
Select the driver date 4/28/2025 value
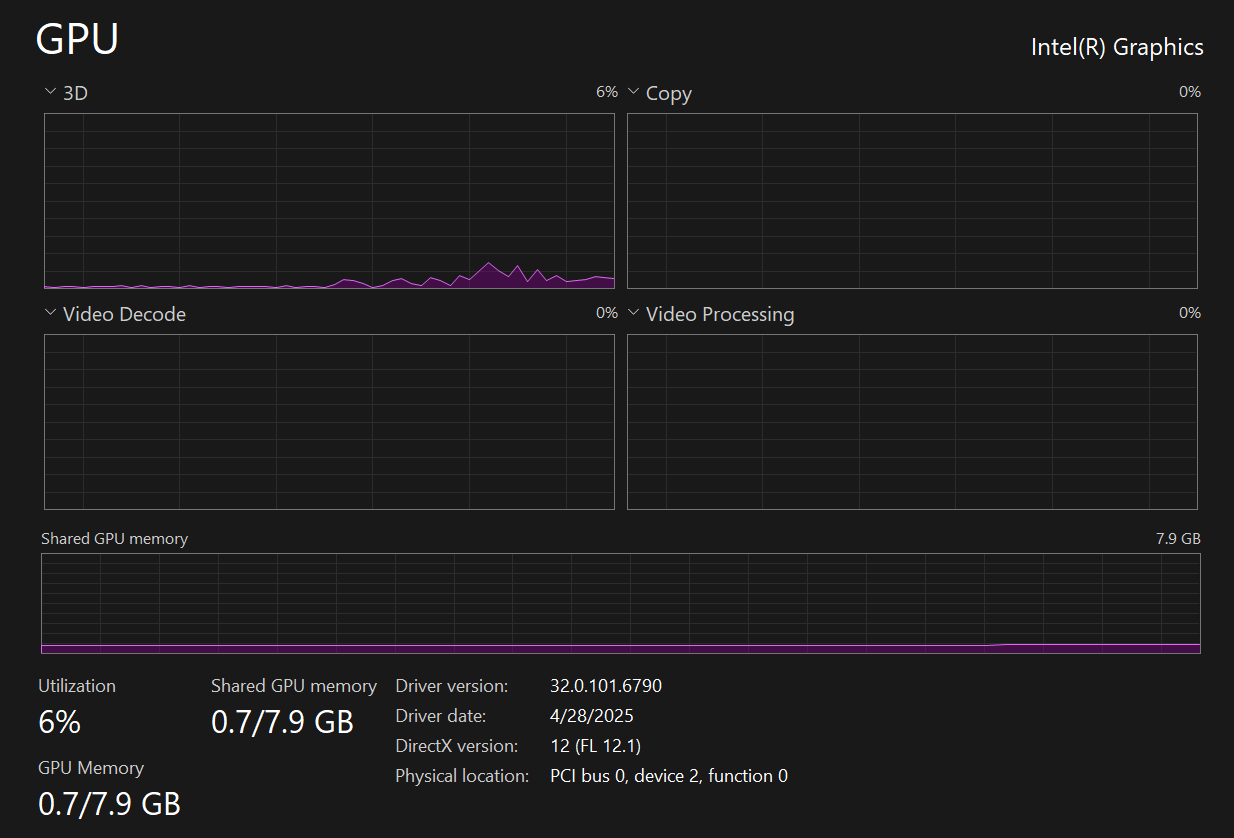click(x=592, y=716)
